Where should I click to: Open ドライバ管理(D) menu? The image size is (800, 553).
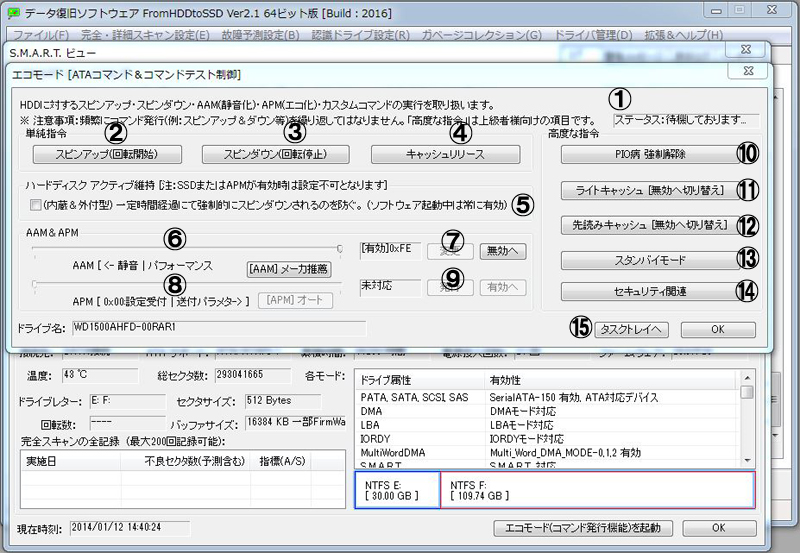pyautogui.click(x=593, y=35)
